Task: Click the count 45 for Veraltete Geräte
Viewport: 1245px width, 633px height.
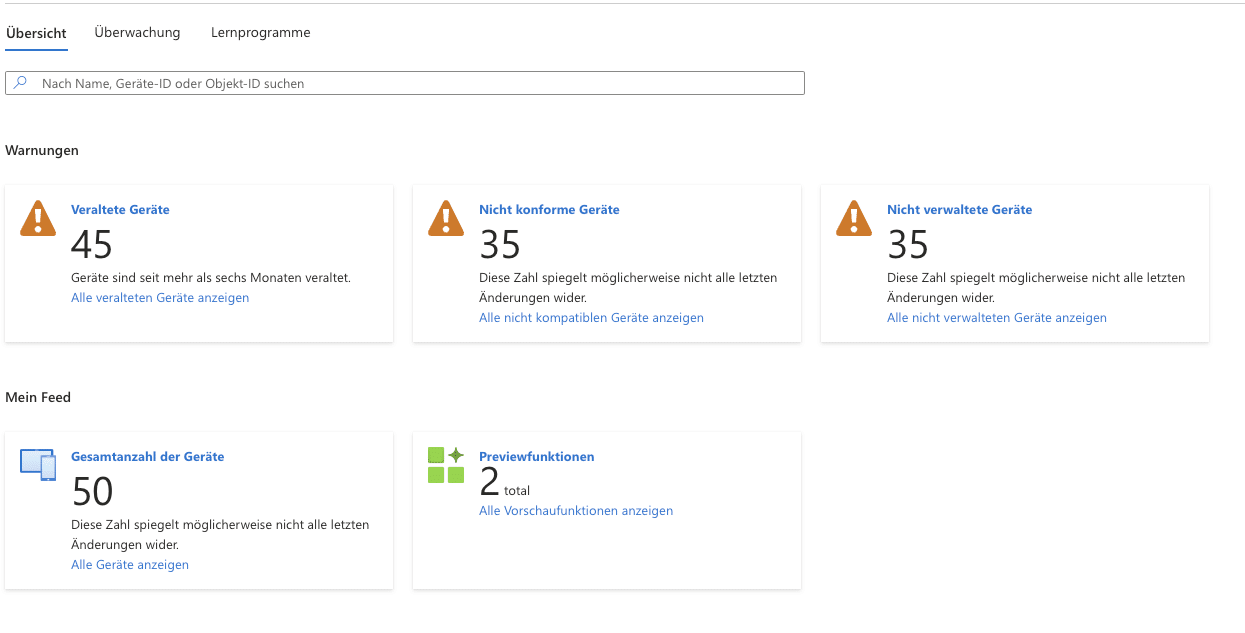Action: pyautogui.click(x=92, y=245)
